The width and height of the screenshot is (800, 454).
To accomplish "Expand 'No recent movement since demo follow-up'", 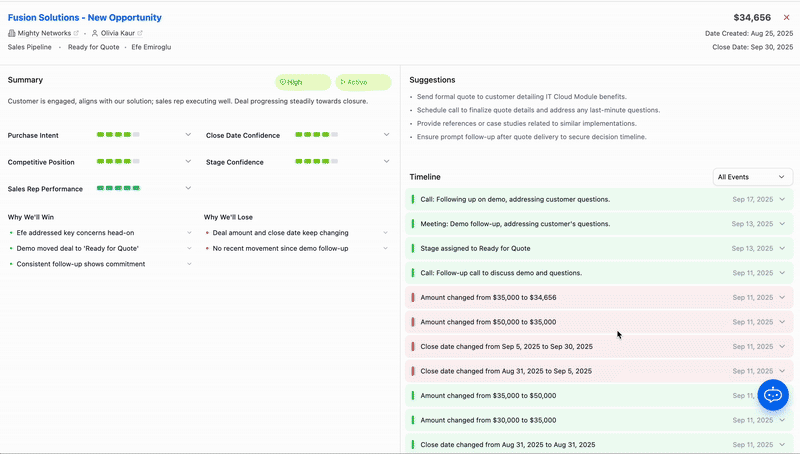I will click(x=386, y=248).
